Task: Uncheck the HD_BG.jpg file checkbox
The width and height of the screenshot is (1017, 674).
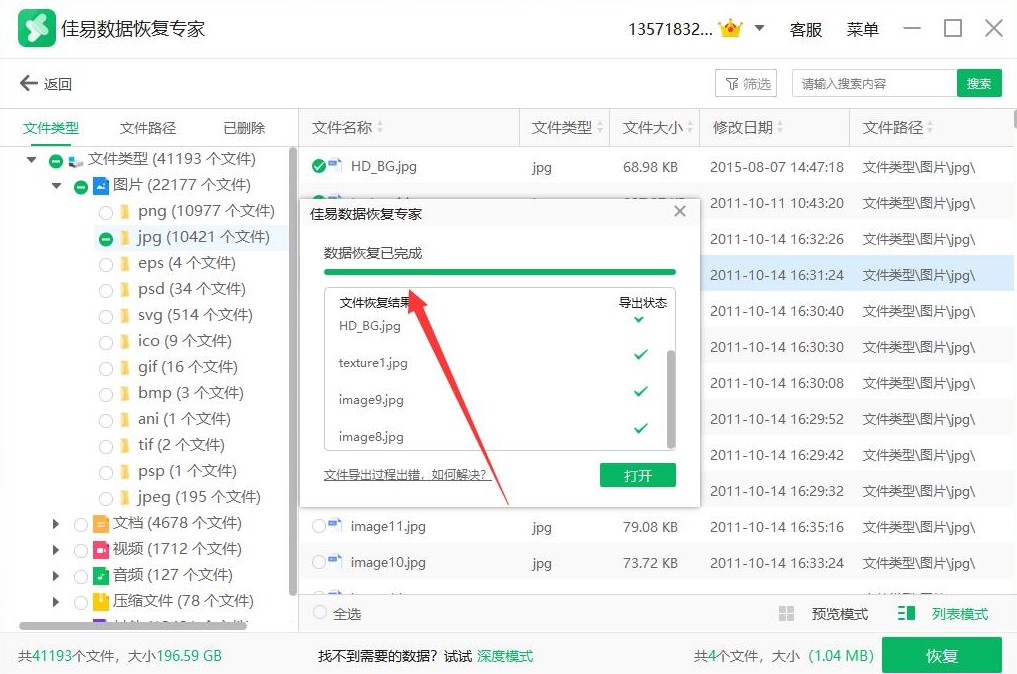Action: coord(319,166)
